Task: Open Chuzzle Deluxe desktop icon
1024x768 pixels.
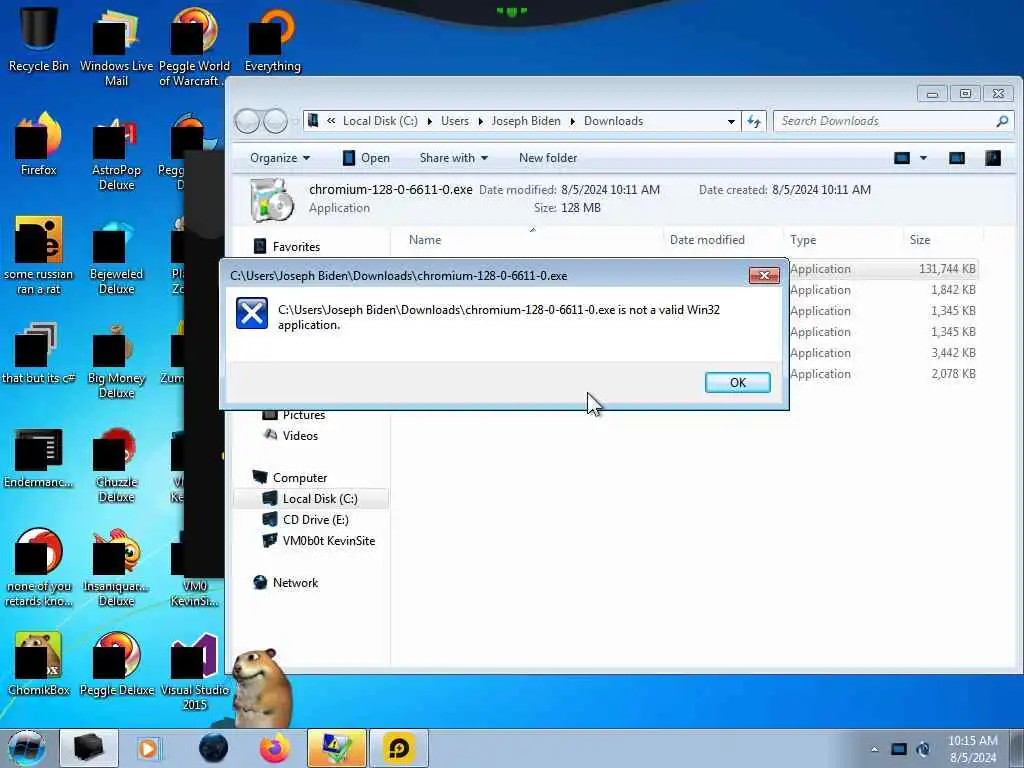Action: (116, 466)
